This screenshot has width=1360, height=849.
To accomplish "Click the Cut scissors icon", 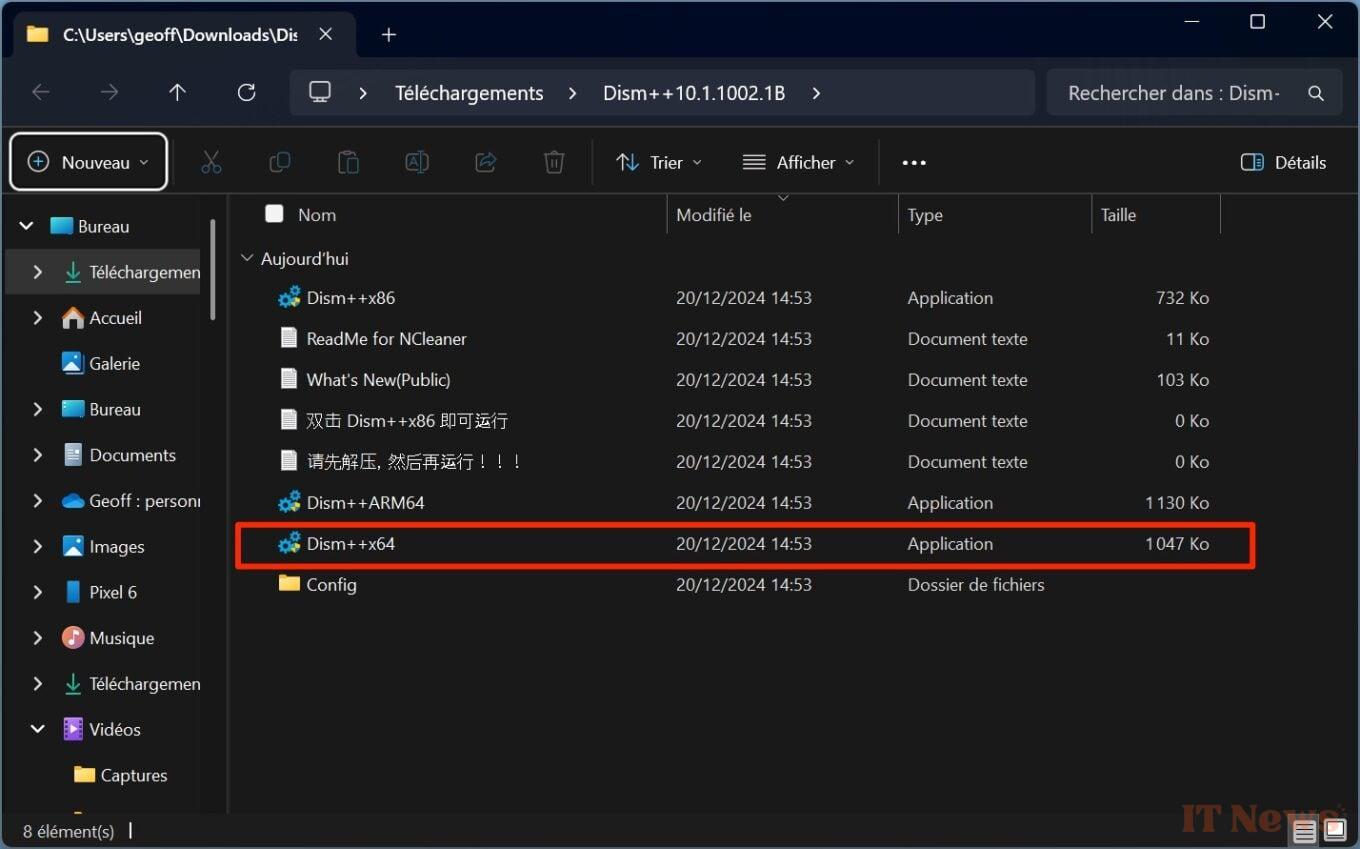I will pos(211,162).
